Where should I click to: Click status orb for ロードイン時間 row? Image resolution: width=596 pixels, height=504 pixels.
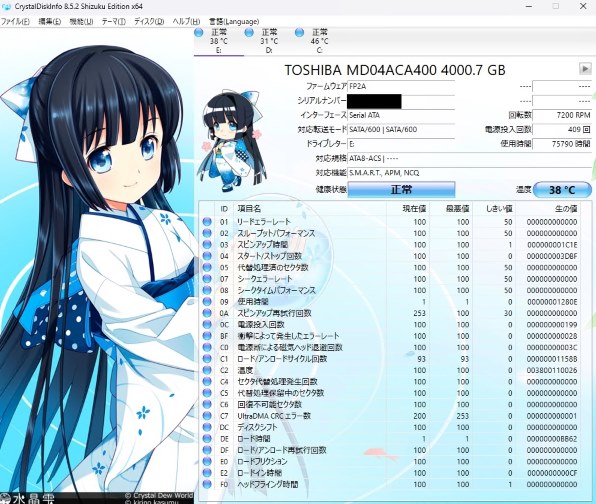click(207, 472)
